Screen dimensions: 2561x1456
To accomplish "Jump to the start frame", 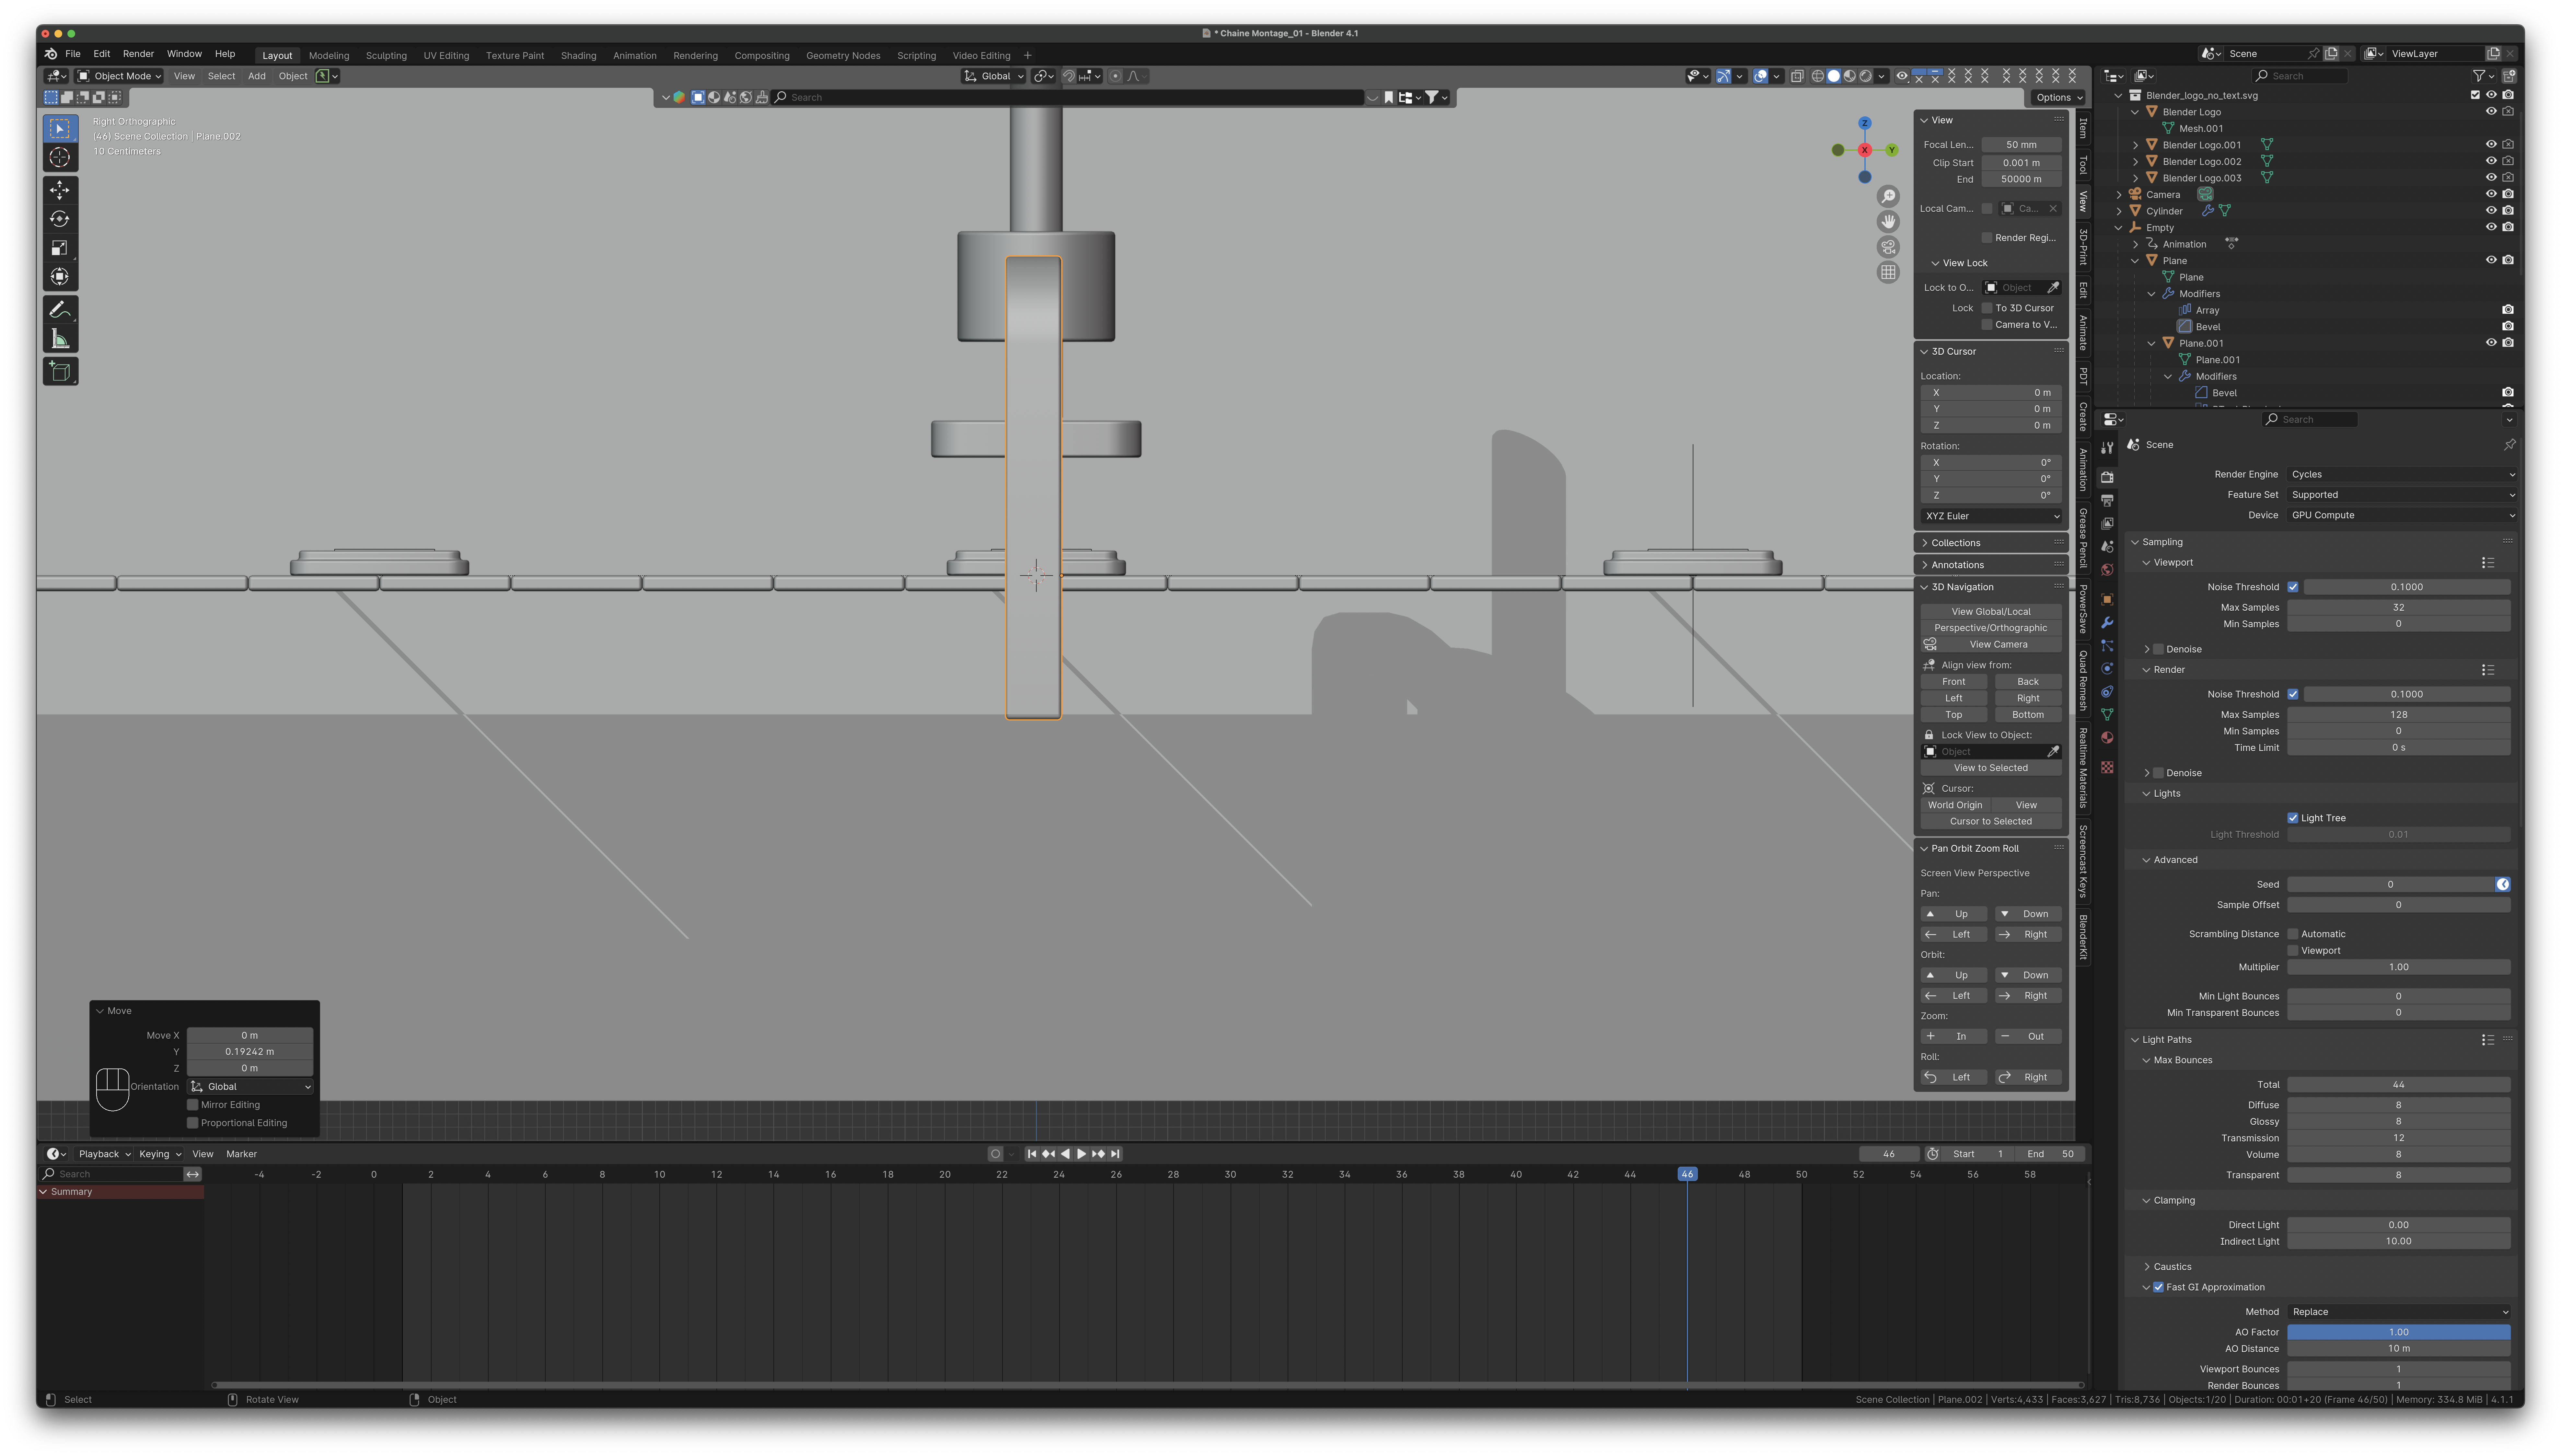I will click(x=1032, y=1154).
